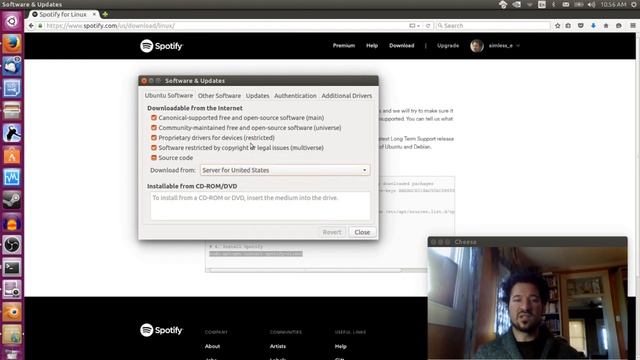Open Help link in Spotify header
This screenshot has height=360, width=640.
click(372, 46)
